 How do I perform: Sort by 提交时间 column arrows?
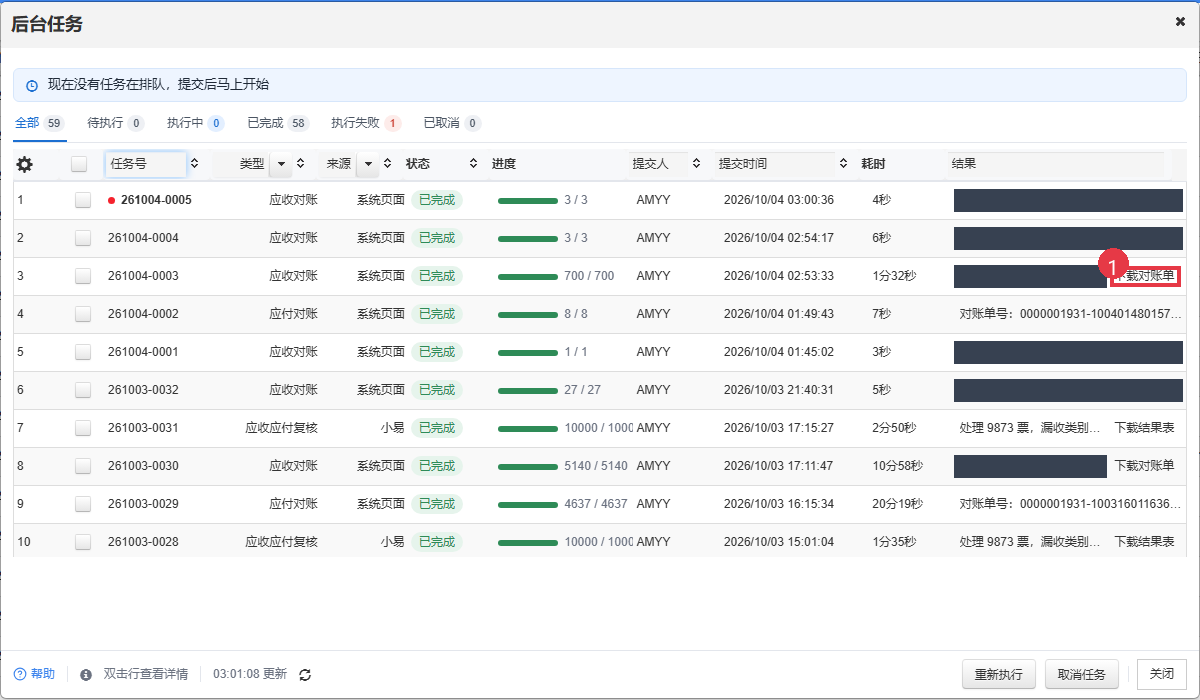point(843,163)
